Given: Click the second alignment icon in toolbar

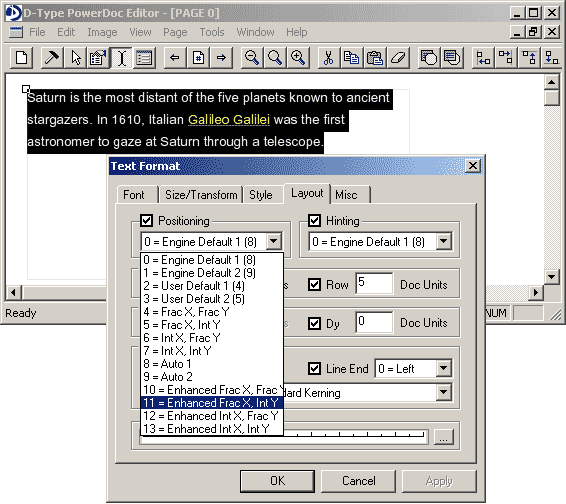Looking at the screenshot, I should tap(506, 58).
